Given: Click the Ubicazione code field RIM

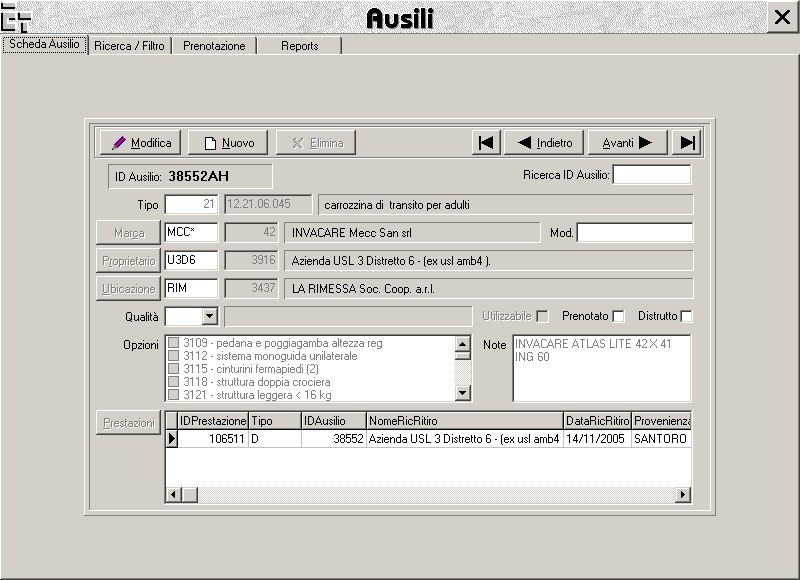Looking at the screenshot, I should pyautogui.click(x=191, y=288).
